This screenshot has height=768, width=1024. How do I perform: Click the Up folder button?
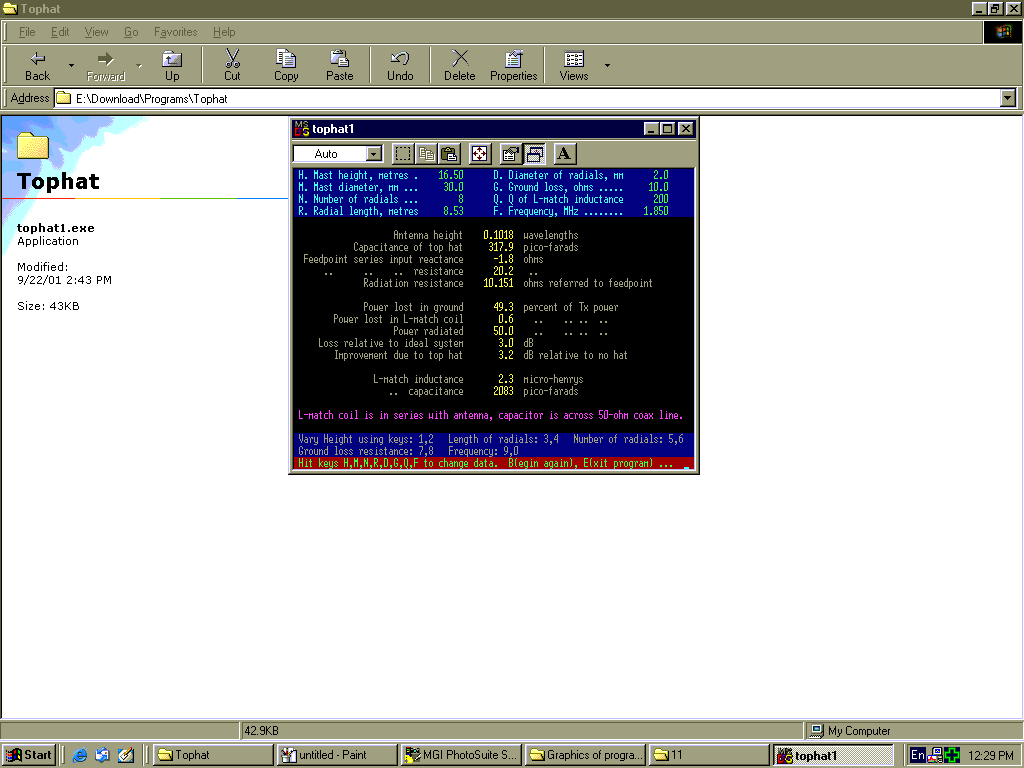click(172, 66)
